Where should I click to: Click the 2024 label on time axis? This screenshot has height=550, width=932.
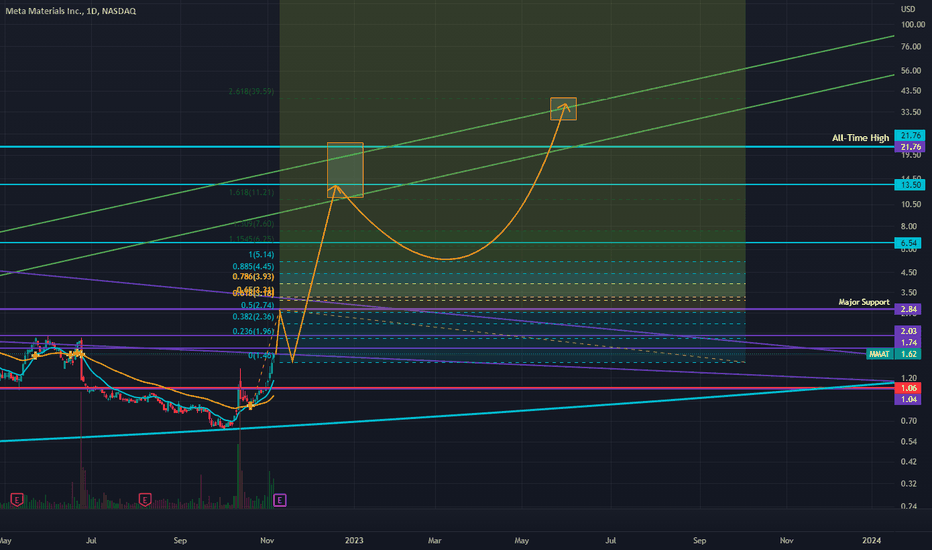[x=871, y=540]
